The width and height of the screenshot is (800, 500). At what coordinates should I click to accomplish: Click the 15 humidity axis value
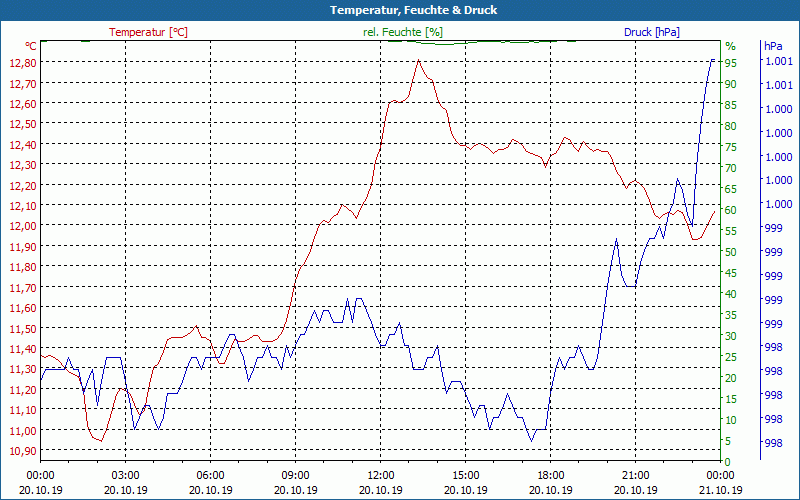pyautogui.click(x=731, y=399)
